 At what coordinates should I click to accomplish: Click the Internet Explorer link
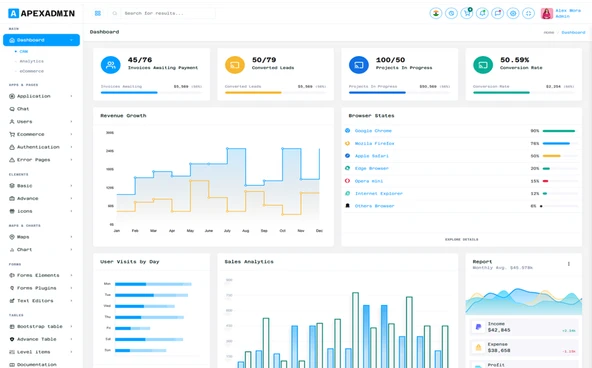[x=379, y=194]
